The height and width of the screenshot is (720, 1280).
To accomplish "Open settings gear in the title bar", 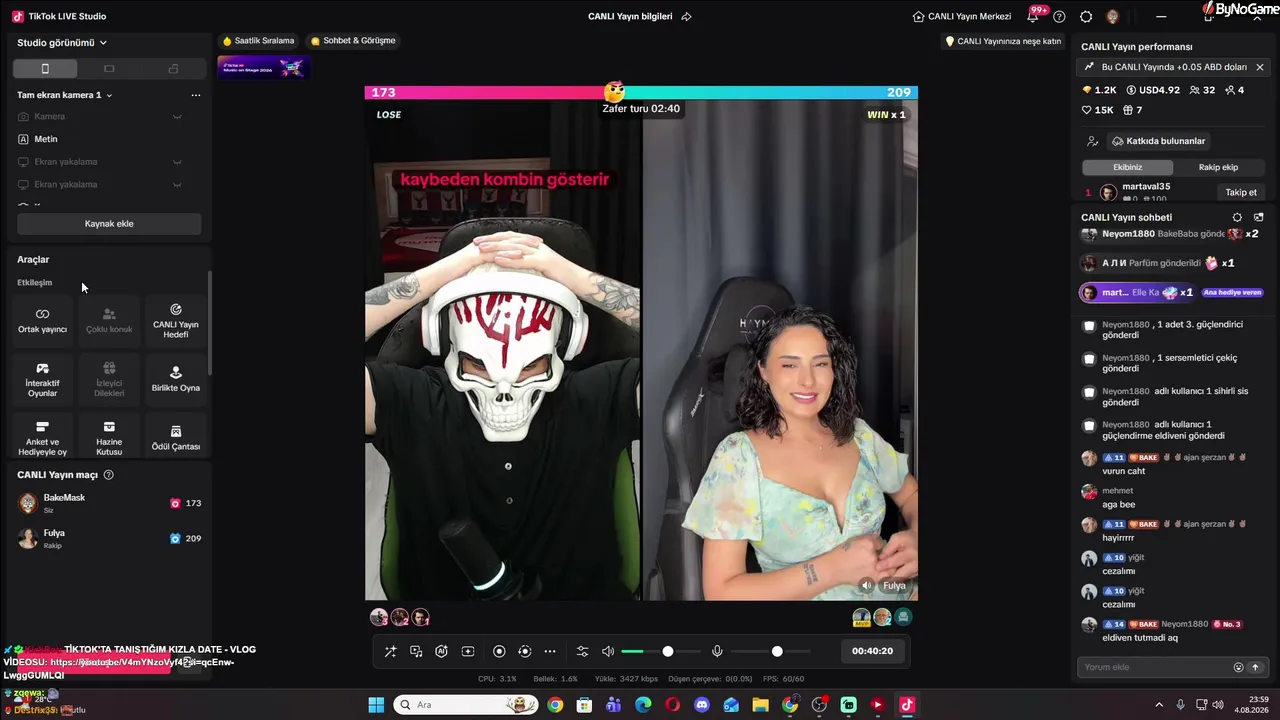I will pyautogui.click(x=1086, y=16).
